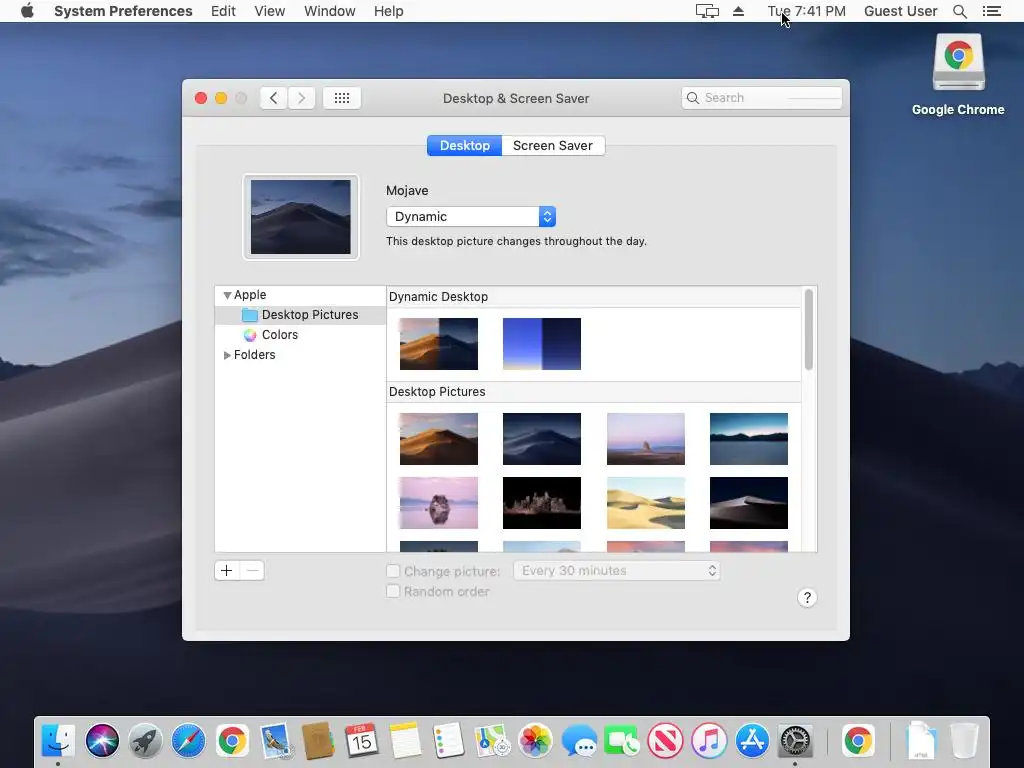The image size is (1024, 768).
Task: Show all preferences grid button
Action: [342, 98]
